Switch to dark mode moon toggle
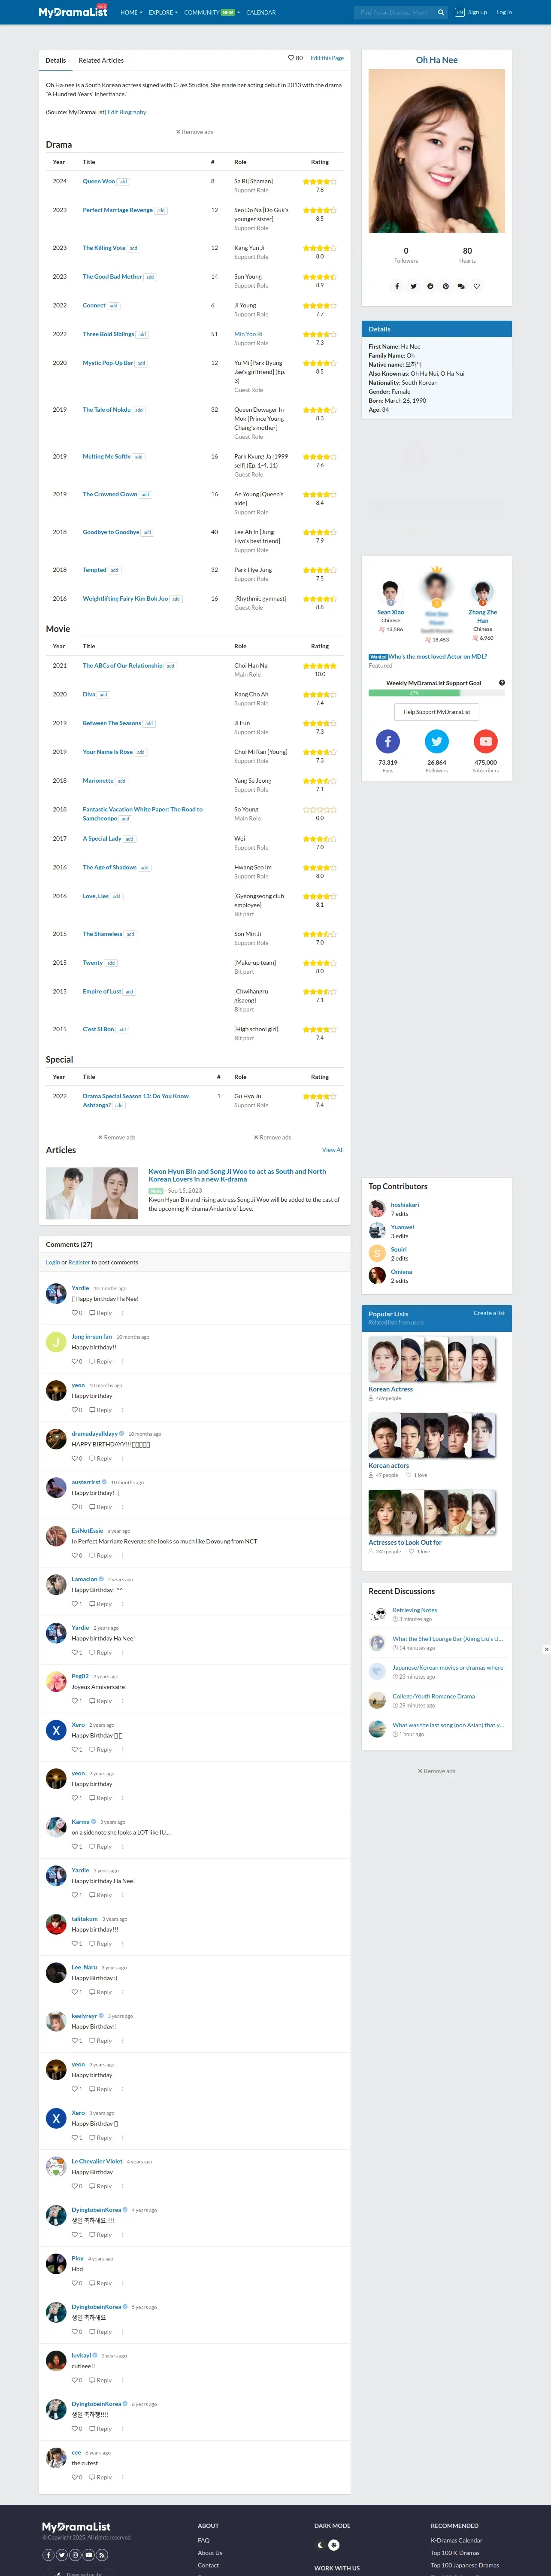Screen dimensions: 551x2576 [320, 2545]
